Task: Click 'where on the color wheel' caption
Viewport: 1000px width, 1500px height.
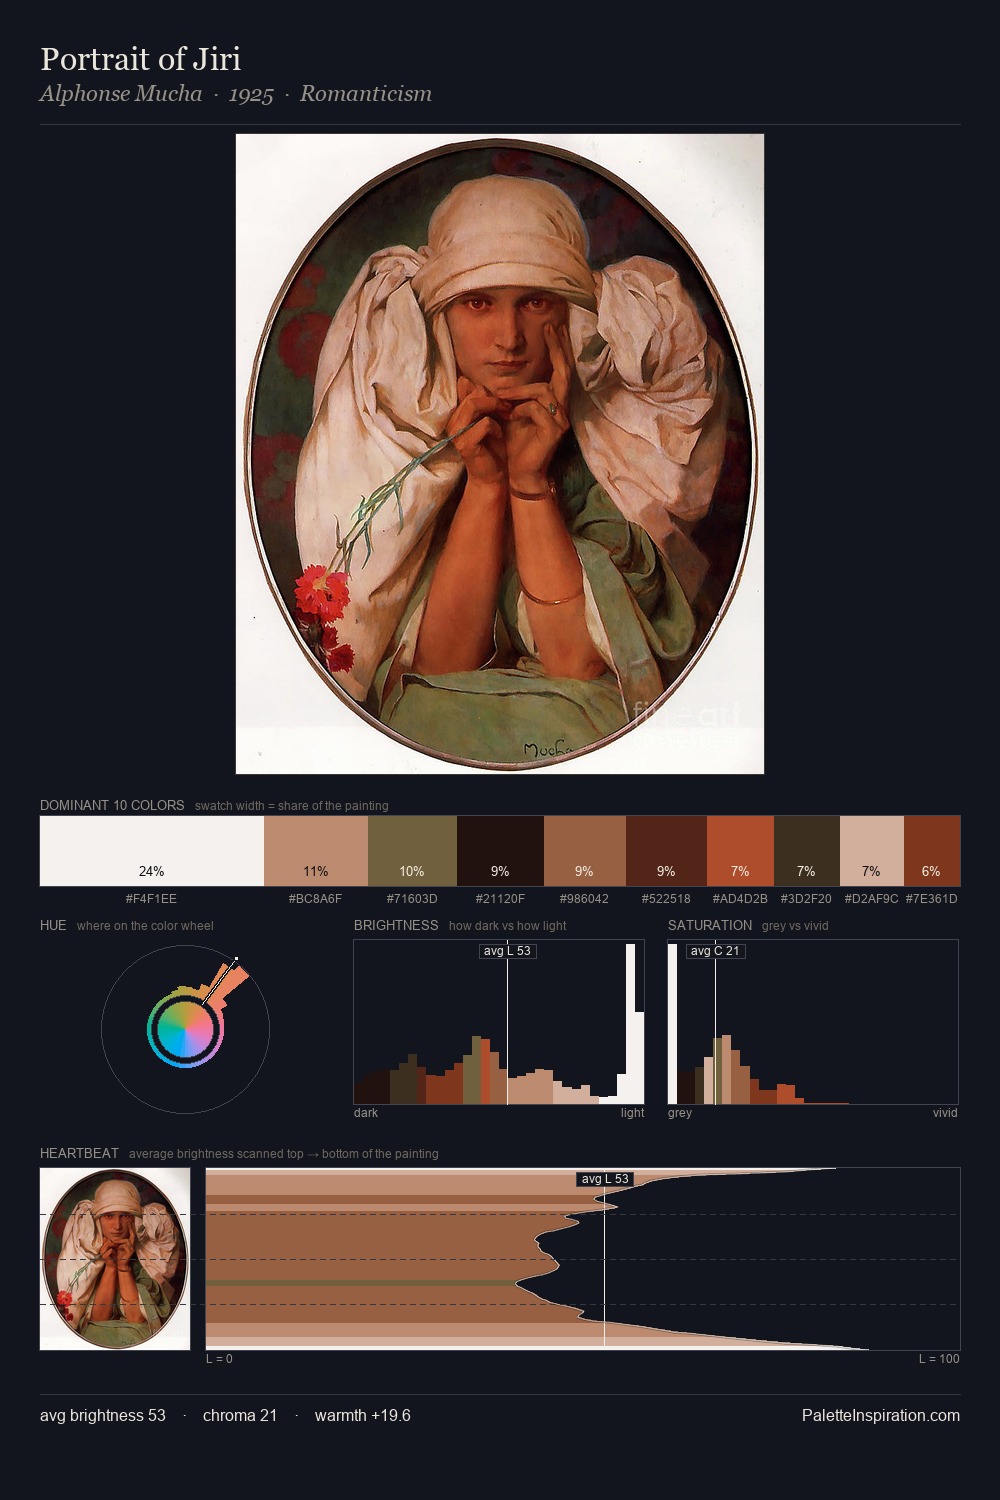Action: [x=145, y=926]
